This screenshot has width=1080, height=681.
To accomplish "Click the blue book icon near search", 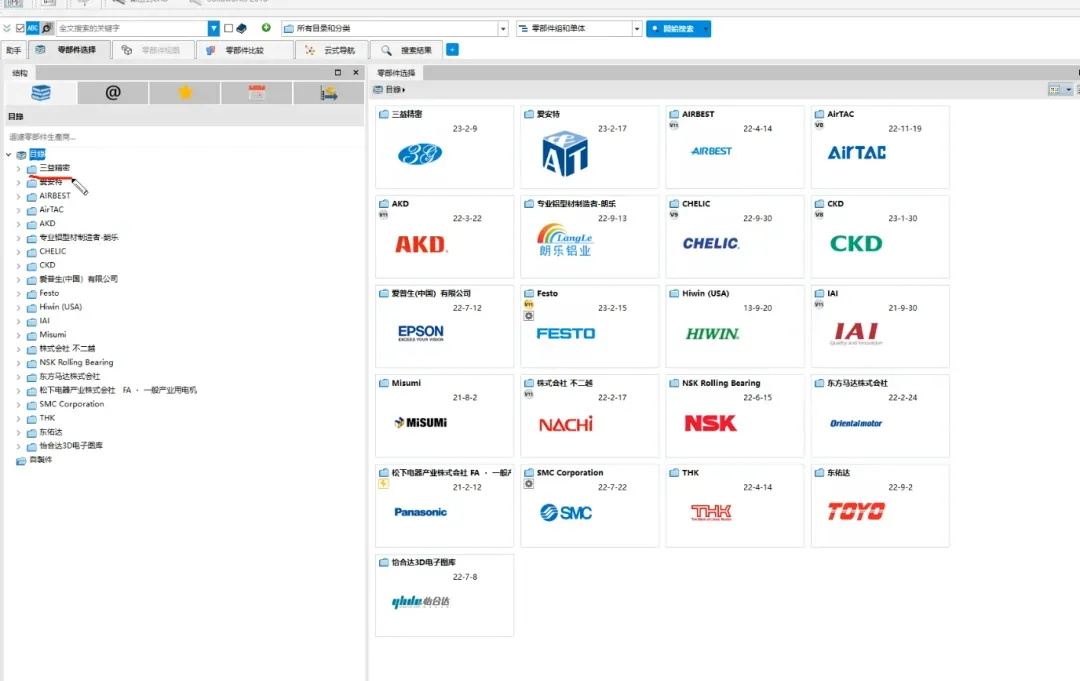I will (242, 28).
